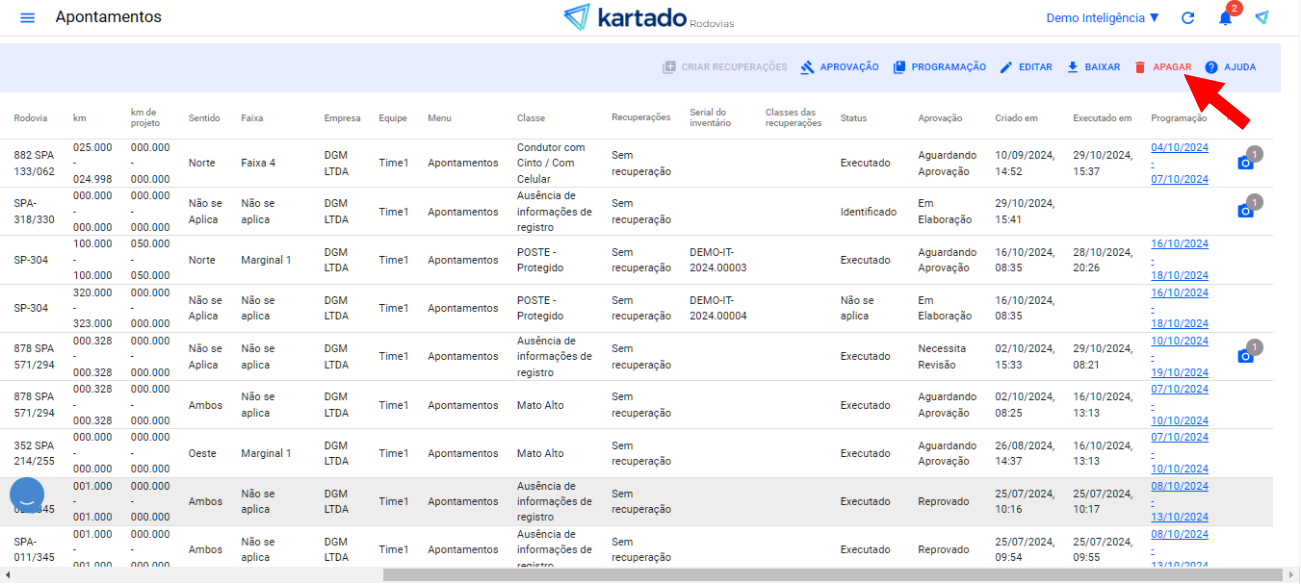Click the Editar pencil button
Screen dimensions: 1301x584
click(x=1026, y=67)
